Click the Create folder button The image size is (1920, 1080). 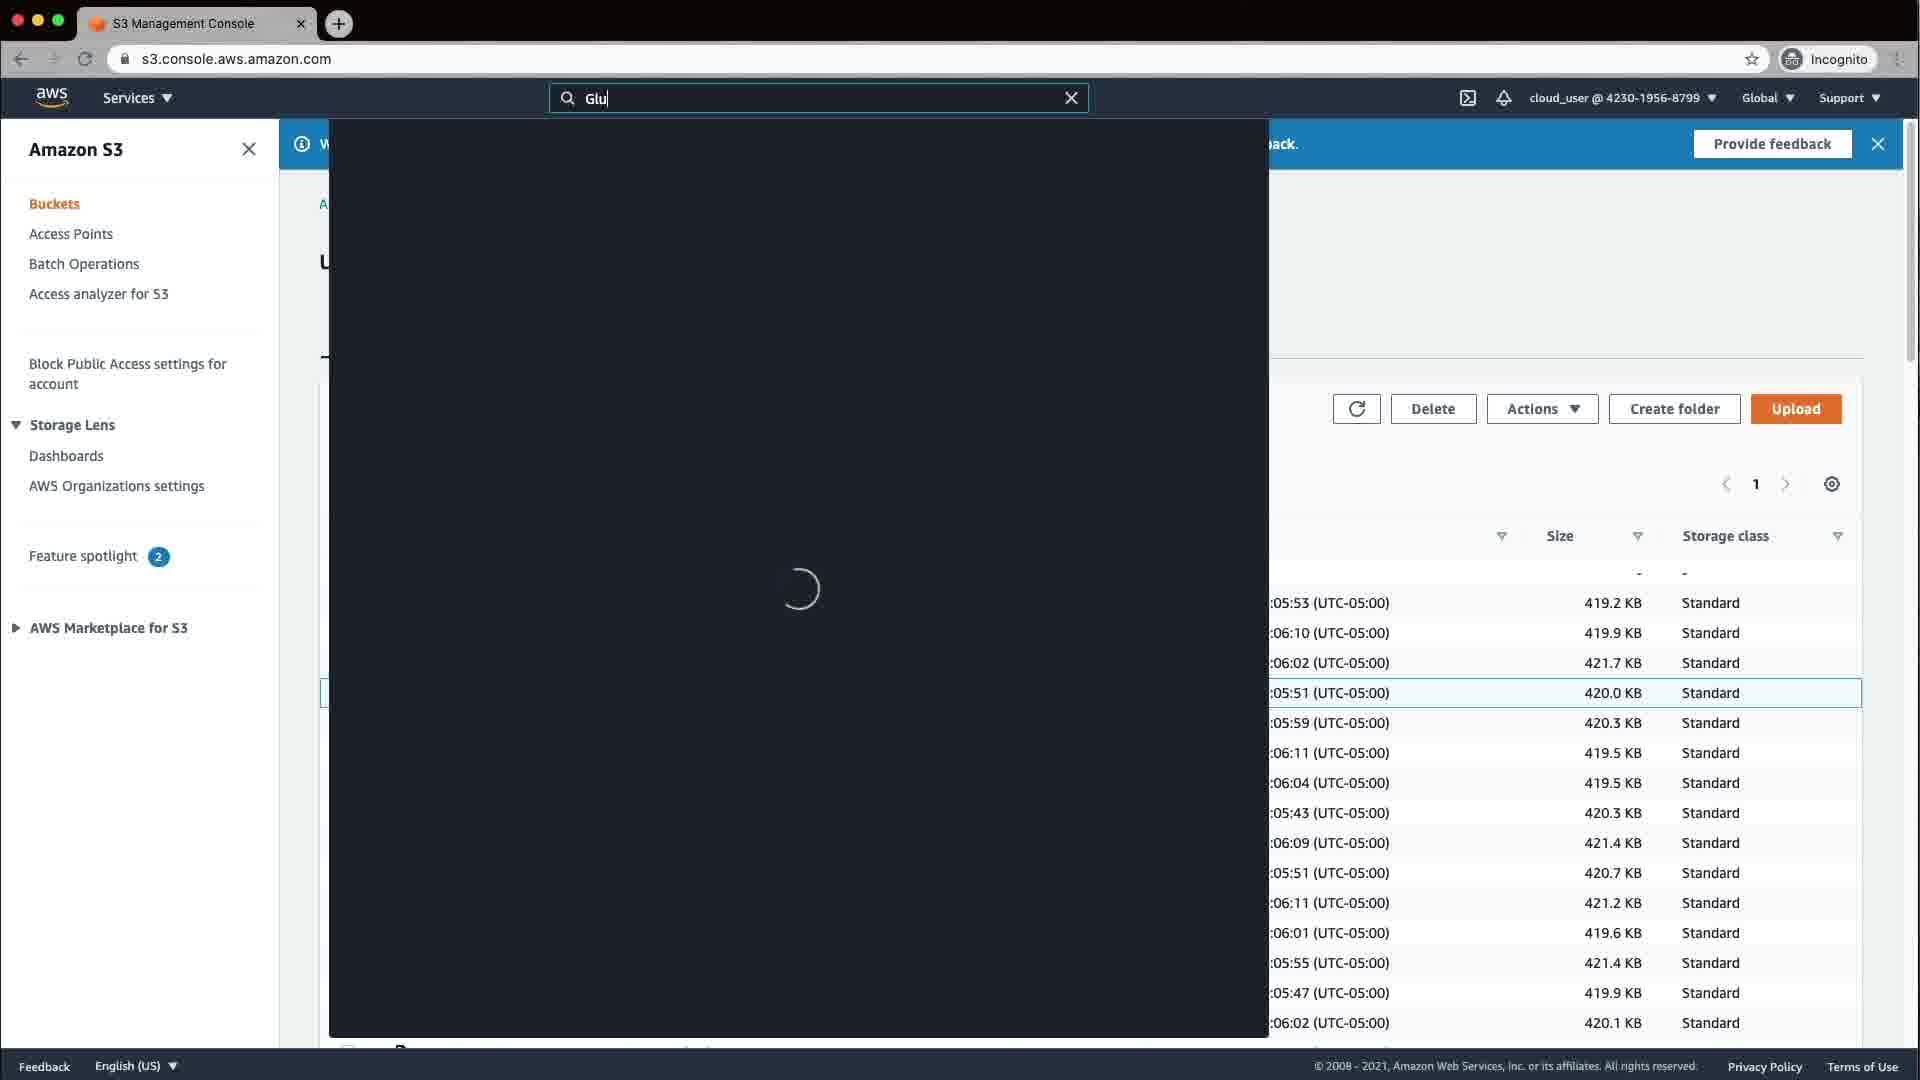1674,409
